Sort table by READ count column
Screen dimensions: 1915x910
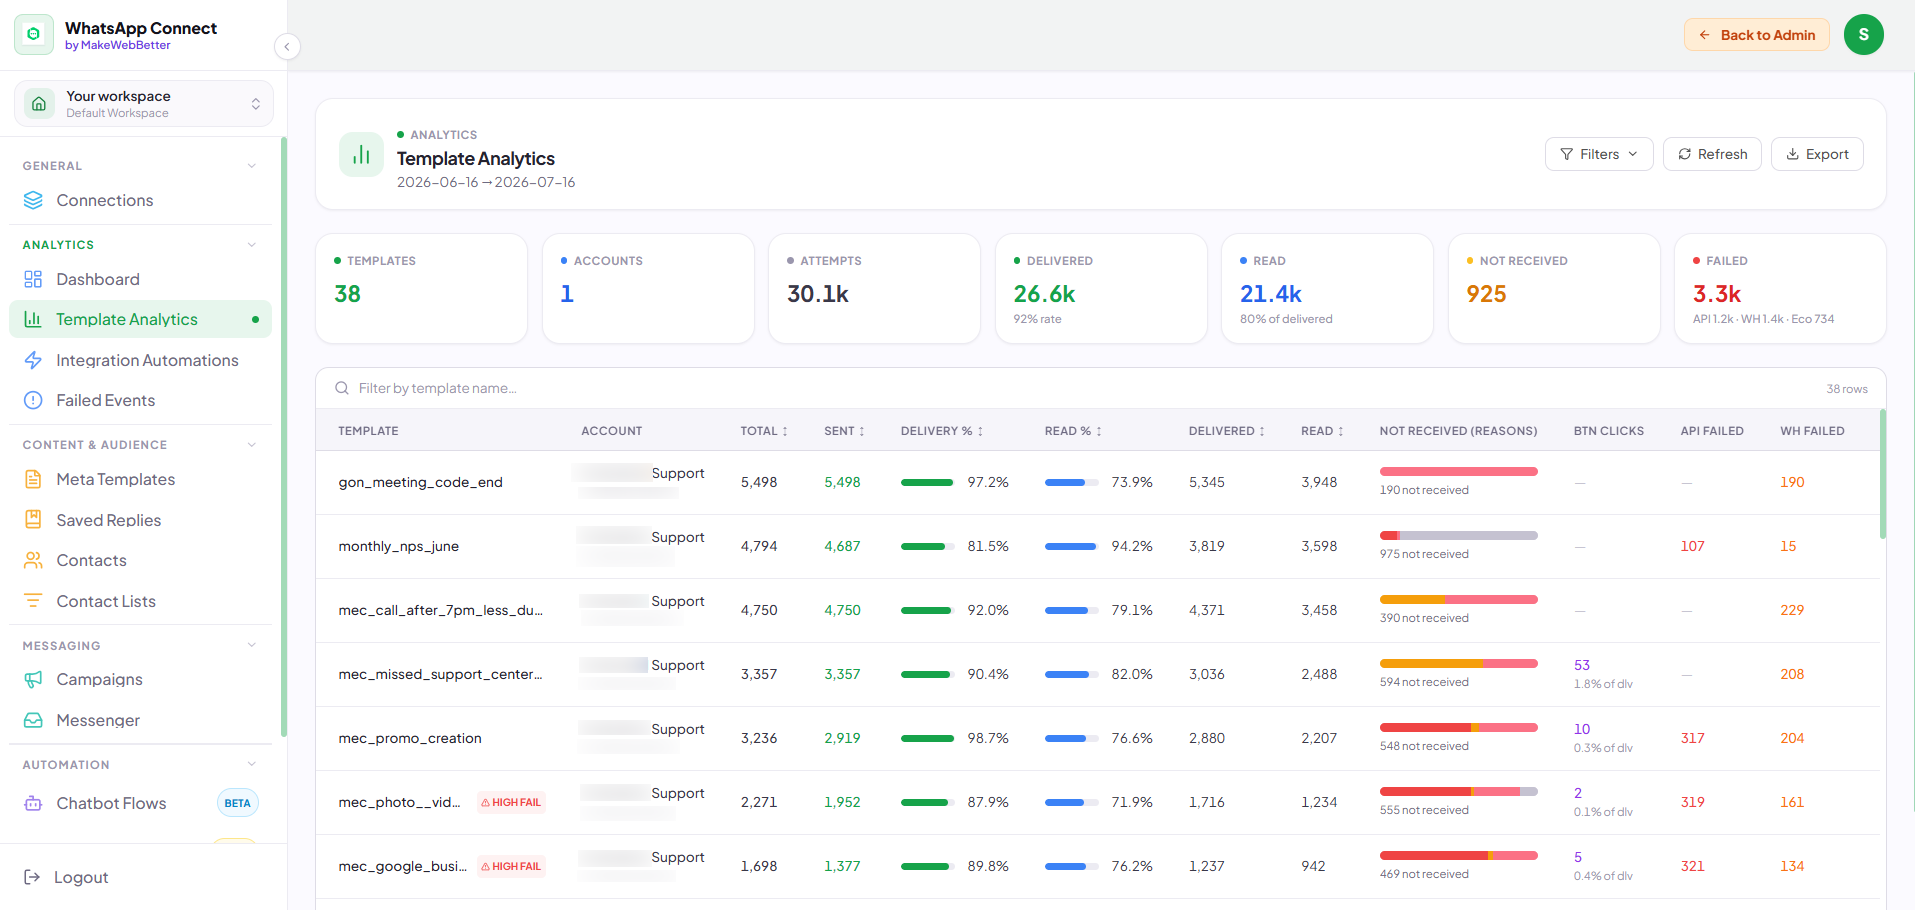point(1322,431)
